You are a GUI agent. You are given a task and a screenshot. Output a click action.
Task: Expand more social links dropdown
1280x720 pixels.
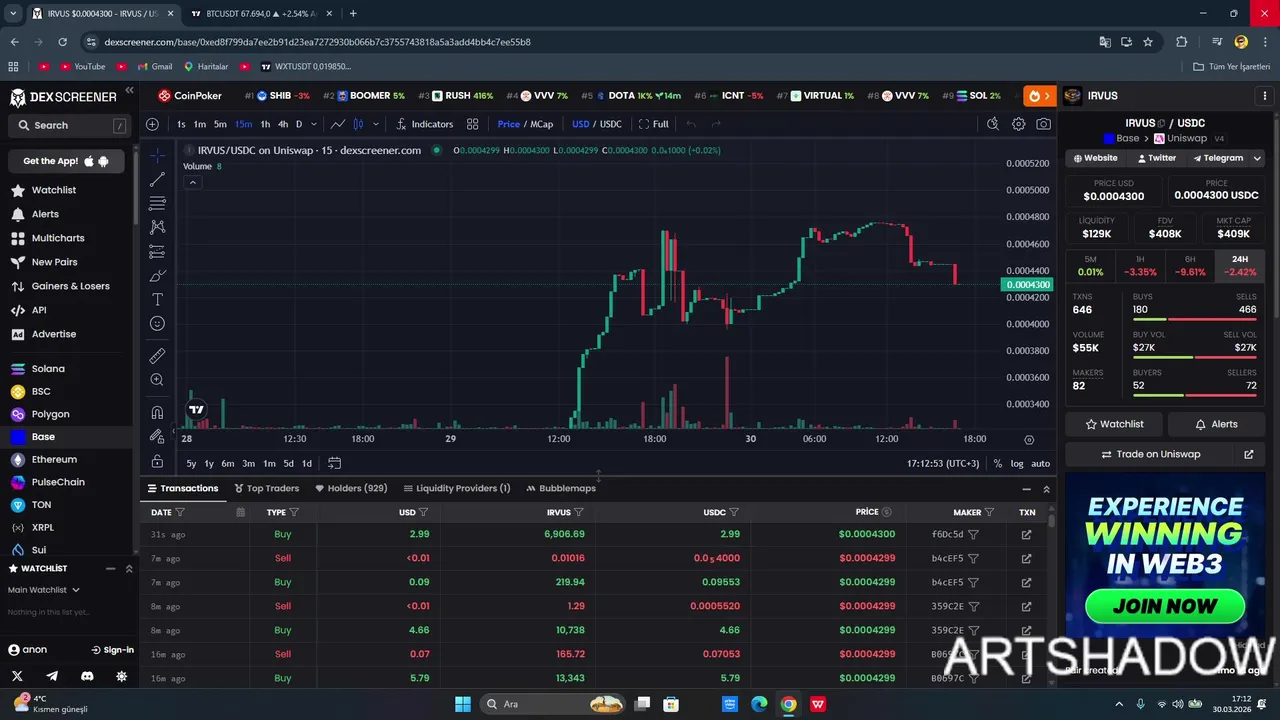(x=1257, y=158)
